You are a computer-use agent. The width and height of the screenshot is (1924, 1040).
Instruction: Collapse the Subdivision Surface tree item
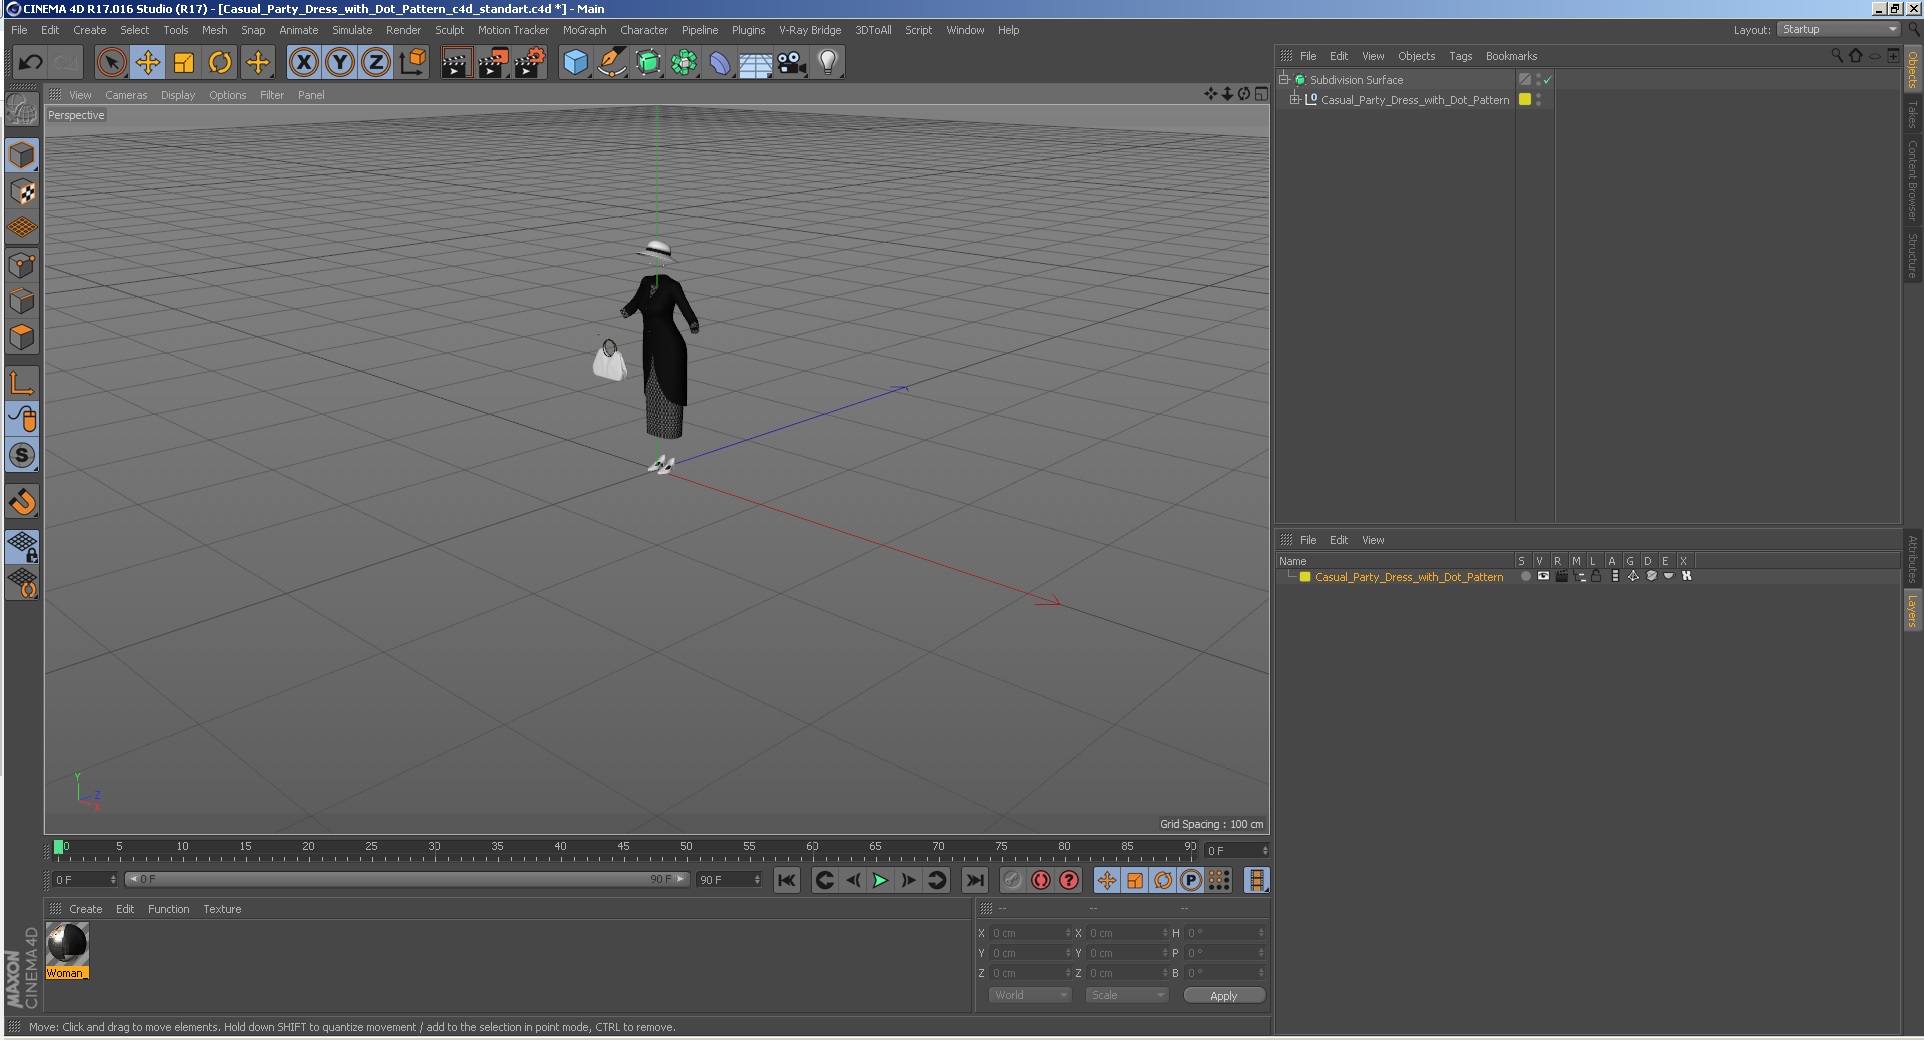(1284, 79)
